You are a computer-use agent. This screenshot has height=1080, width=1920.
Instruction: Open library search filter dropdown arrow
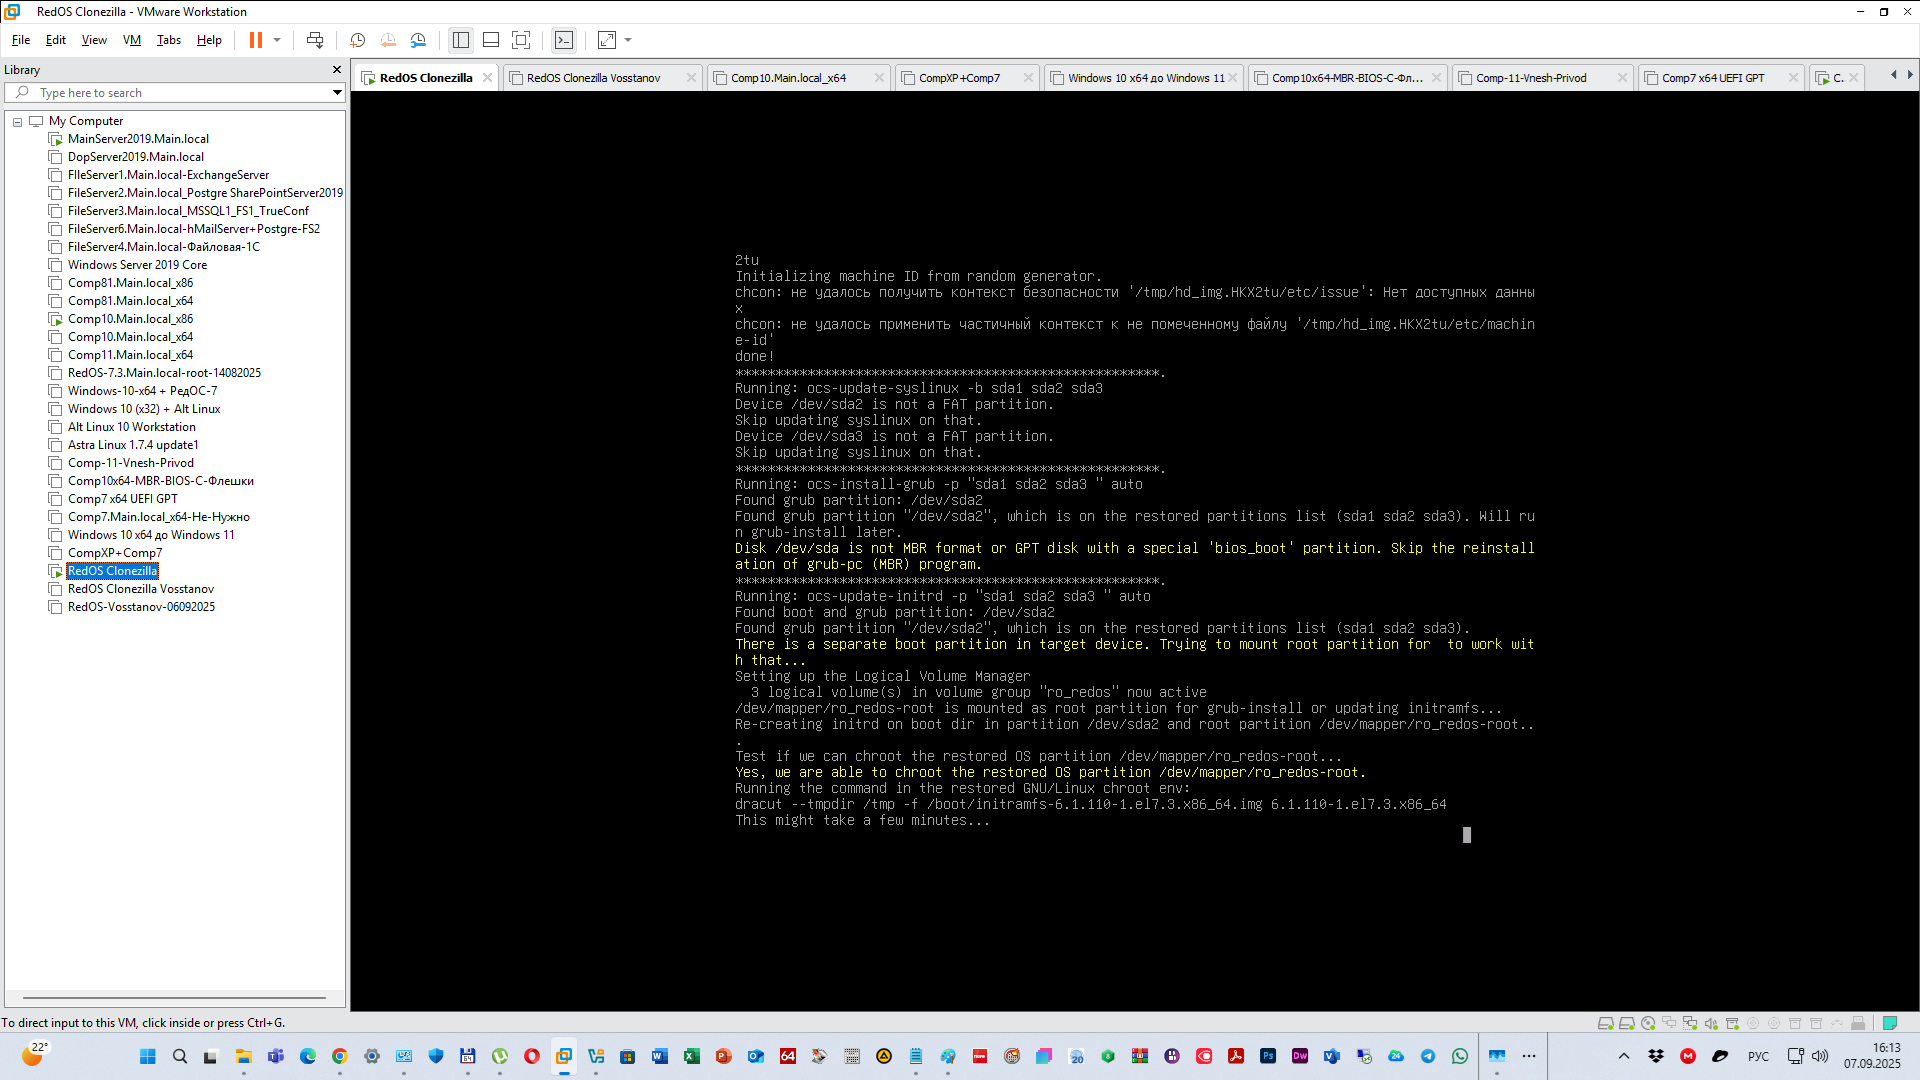click(x=337, y=92)
